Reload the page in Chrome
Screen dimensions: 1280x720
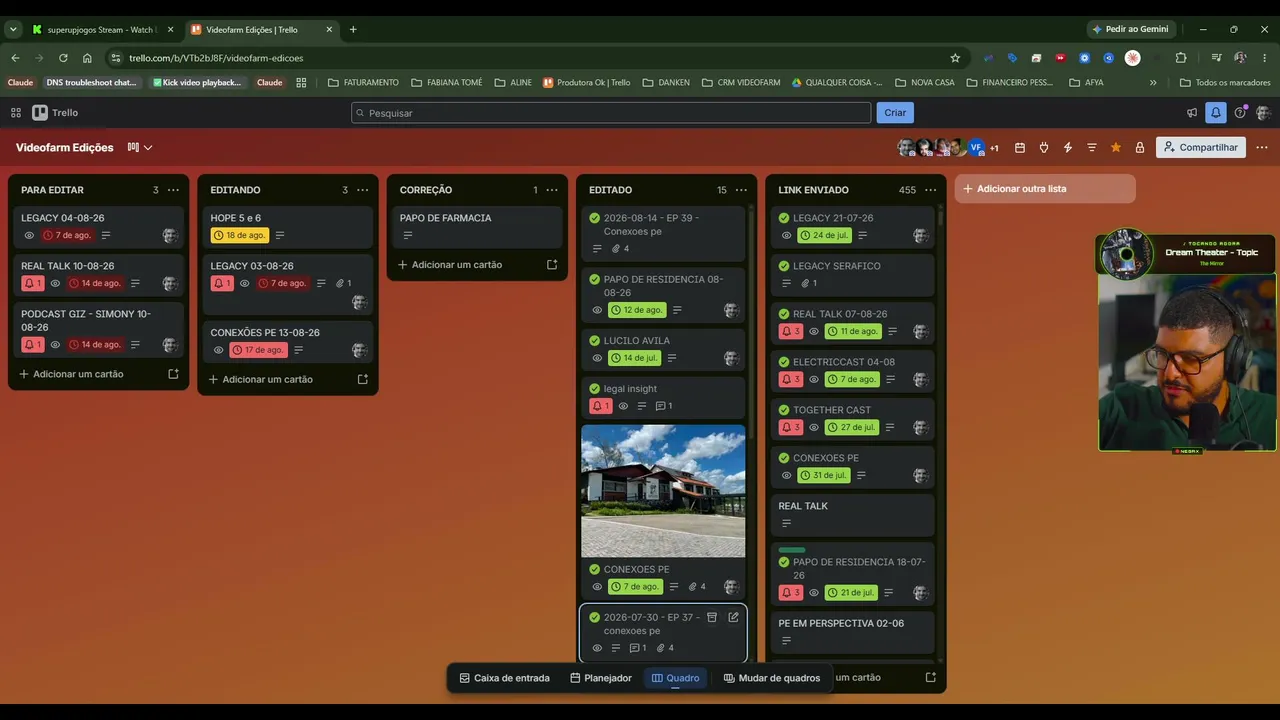63,58
